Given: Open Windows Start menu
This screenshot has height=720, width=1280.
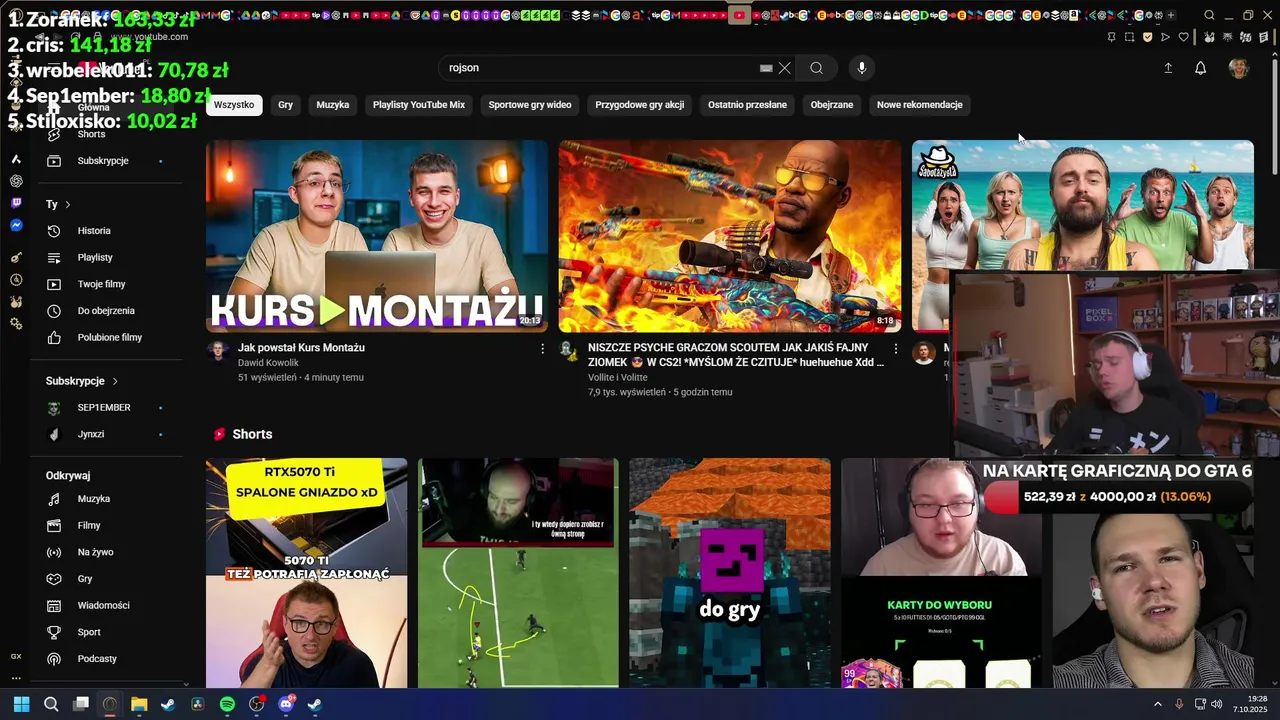Looking at the screenshot, I should [21, 704].
